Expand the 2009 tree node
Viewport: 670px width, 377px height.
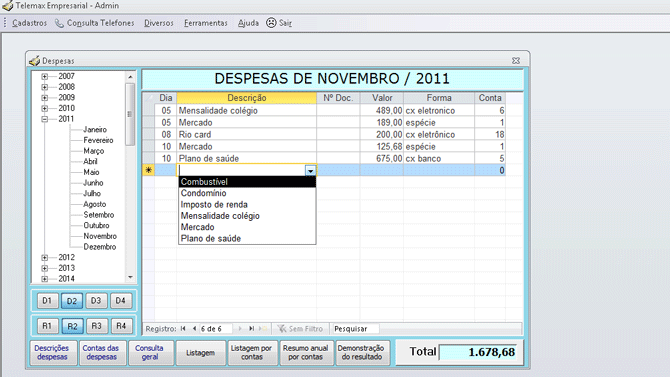tap(44, 98)
